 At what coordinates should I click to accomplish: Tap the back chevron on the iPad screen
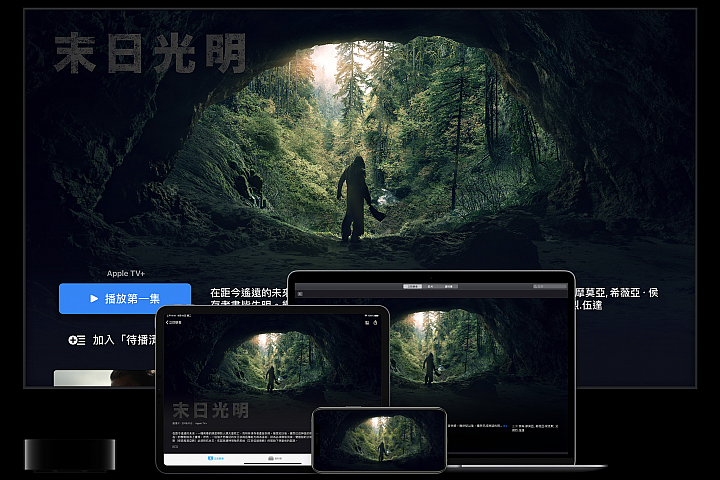167,322
